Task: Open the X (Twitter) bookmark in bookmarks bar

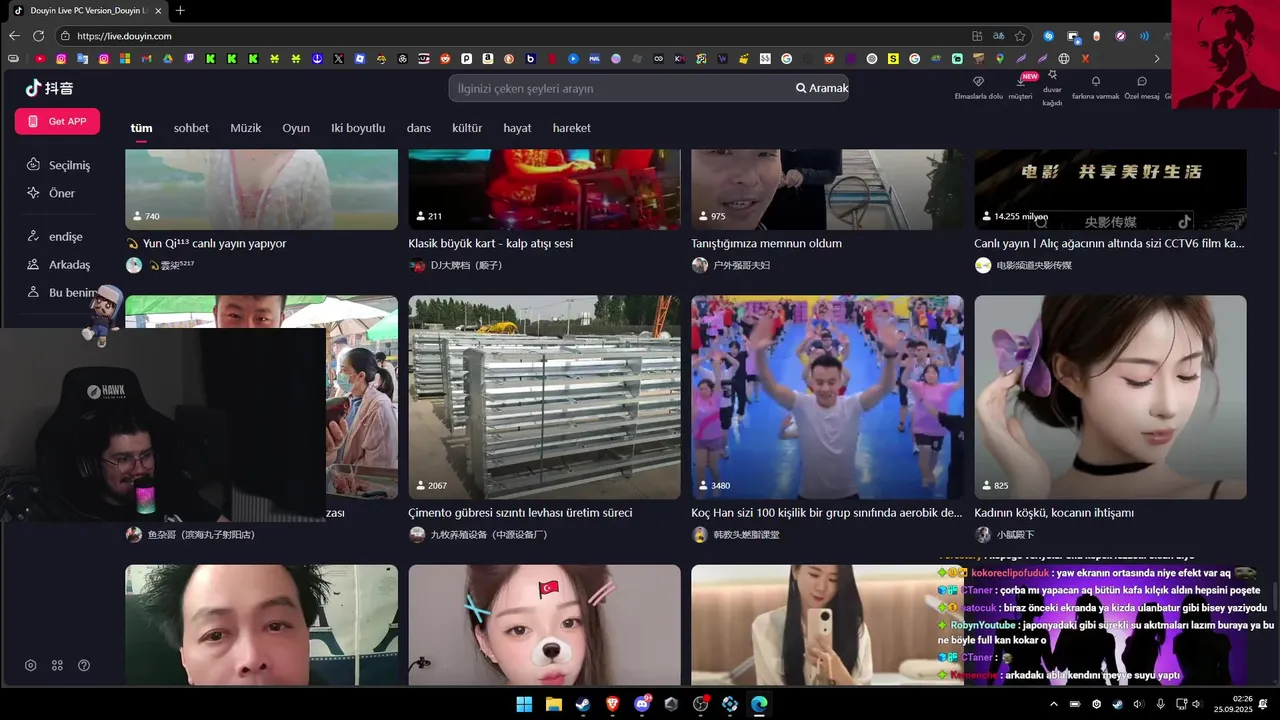Action: point(338,59)
